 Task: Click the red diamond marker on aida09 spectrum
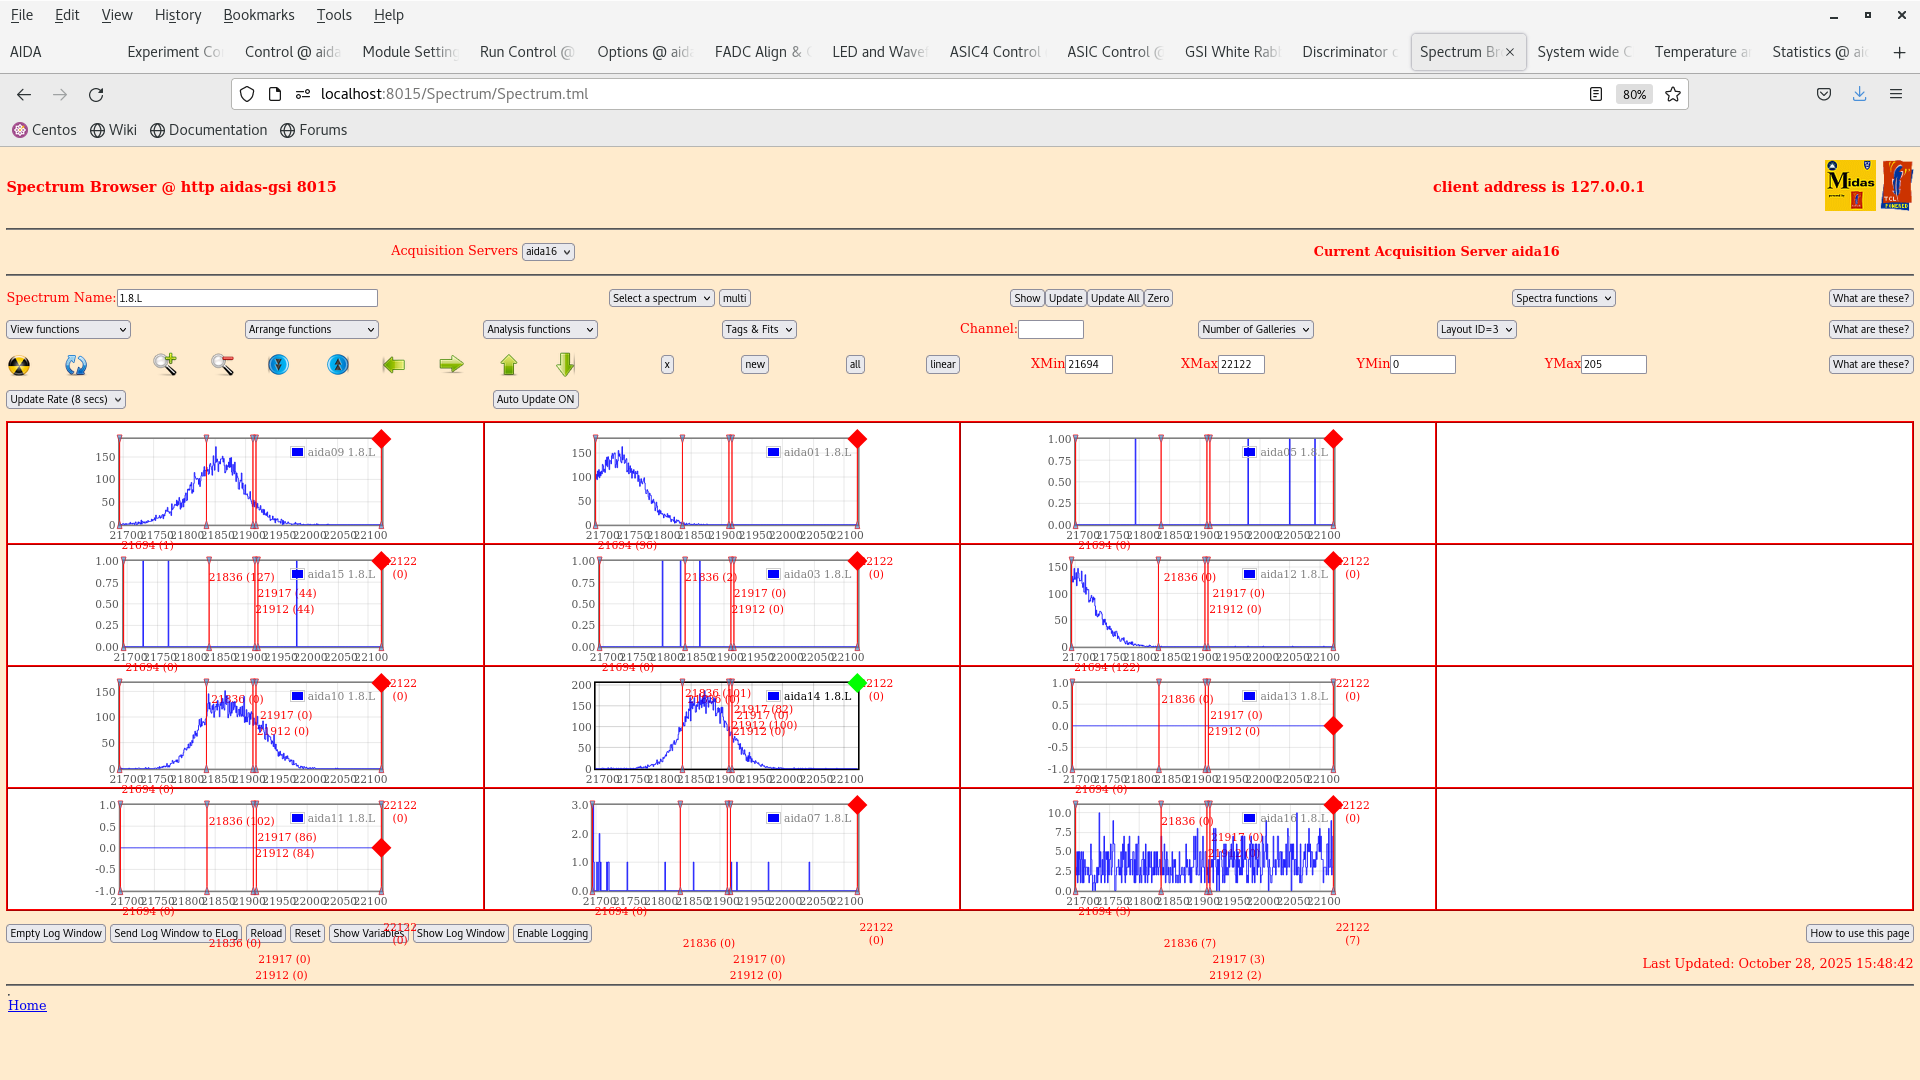pyautogui.click(x=380, y=438)
